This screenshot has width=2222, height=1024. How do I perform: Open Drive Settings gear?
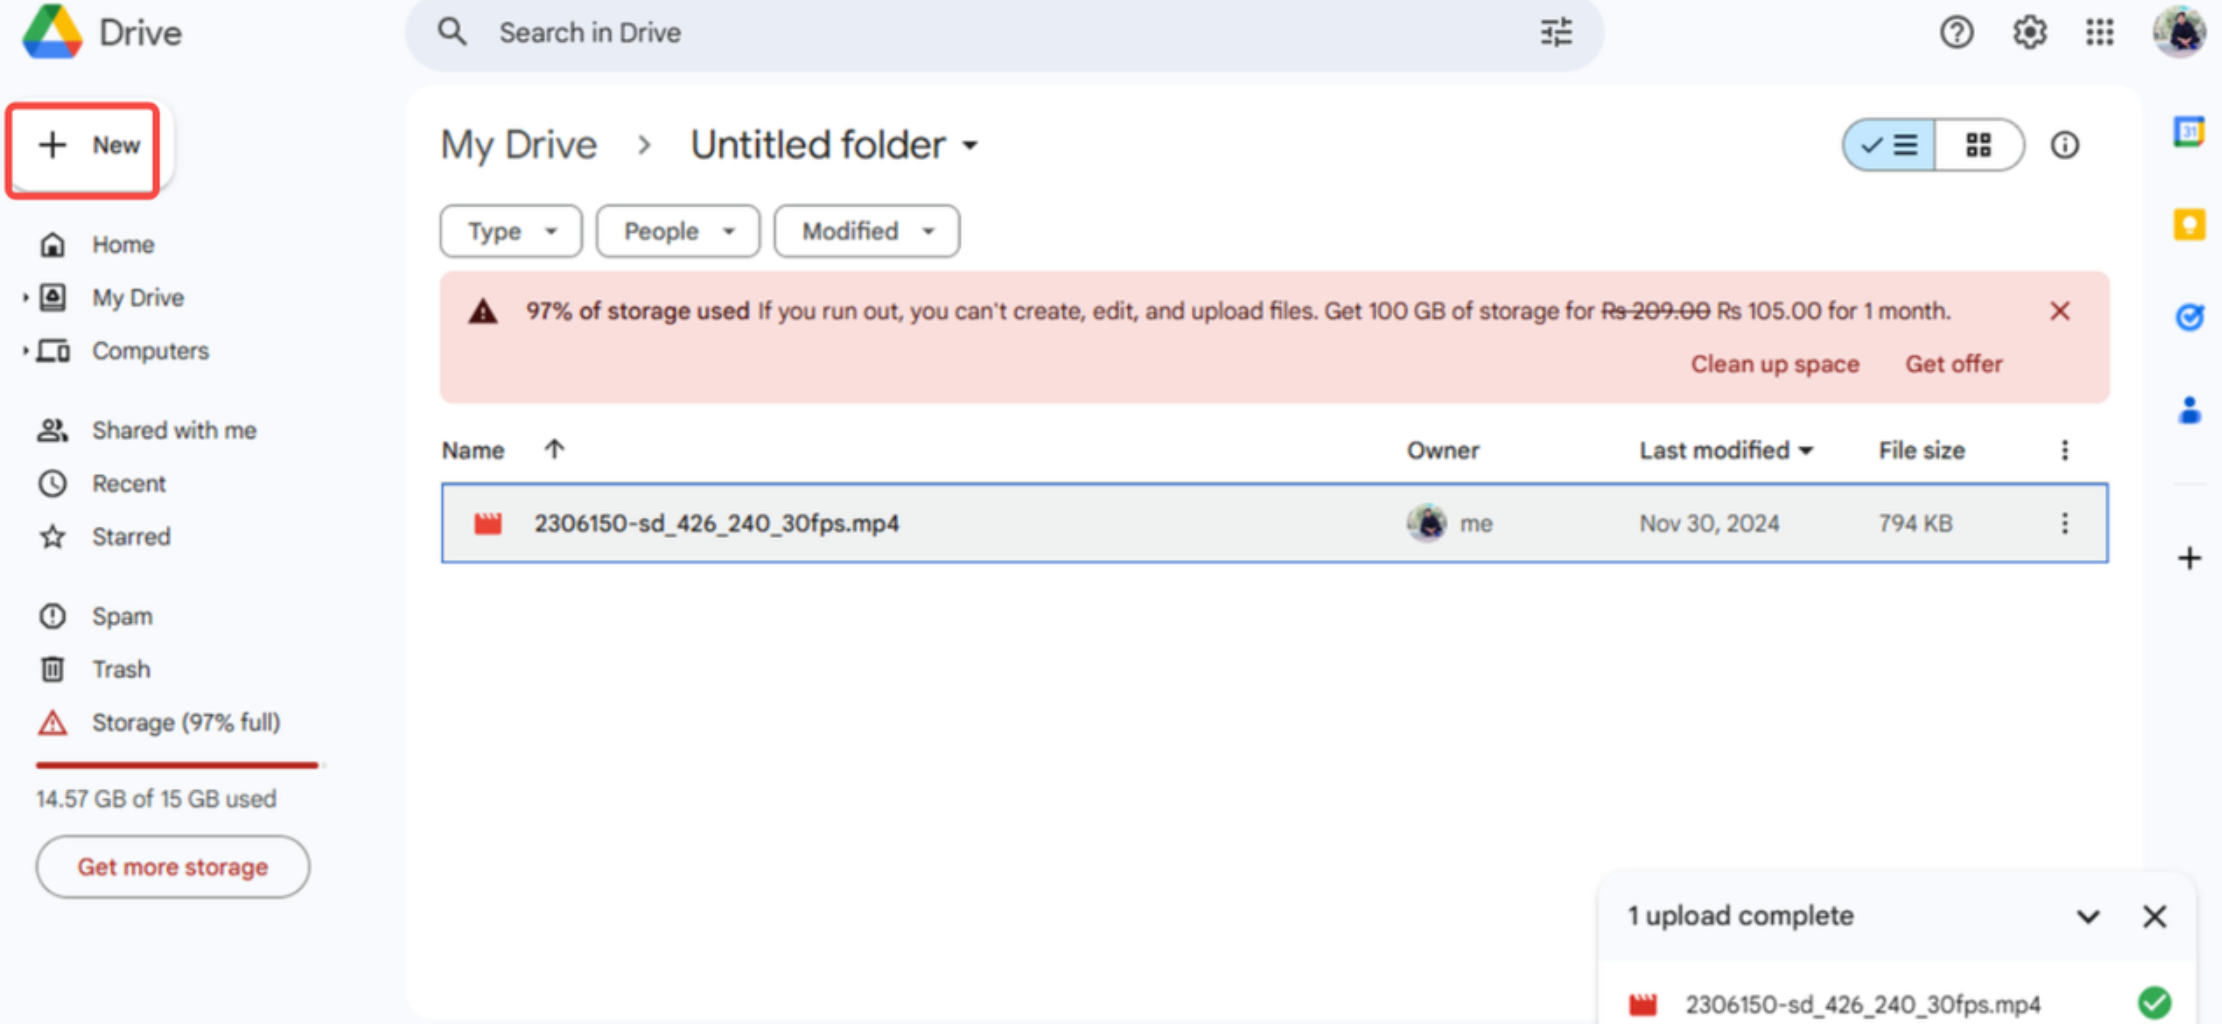pos(2029,32)
